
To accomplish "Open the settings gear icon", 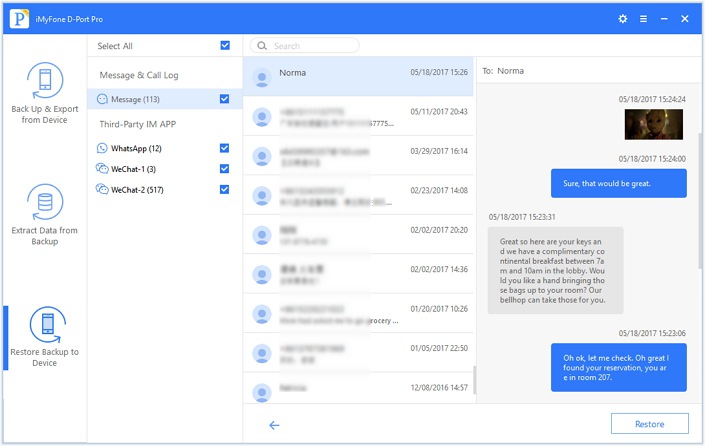I will coord(623,19).
